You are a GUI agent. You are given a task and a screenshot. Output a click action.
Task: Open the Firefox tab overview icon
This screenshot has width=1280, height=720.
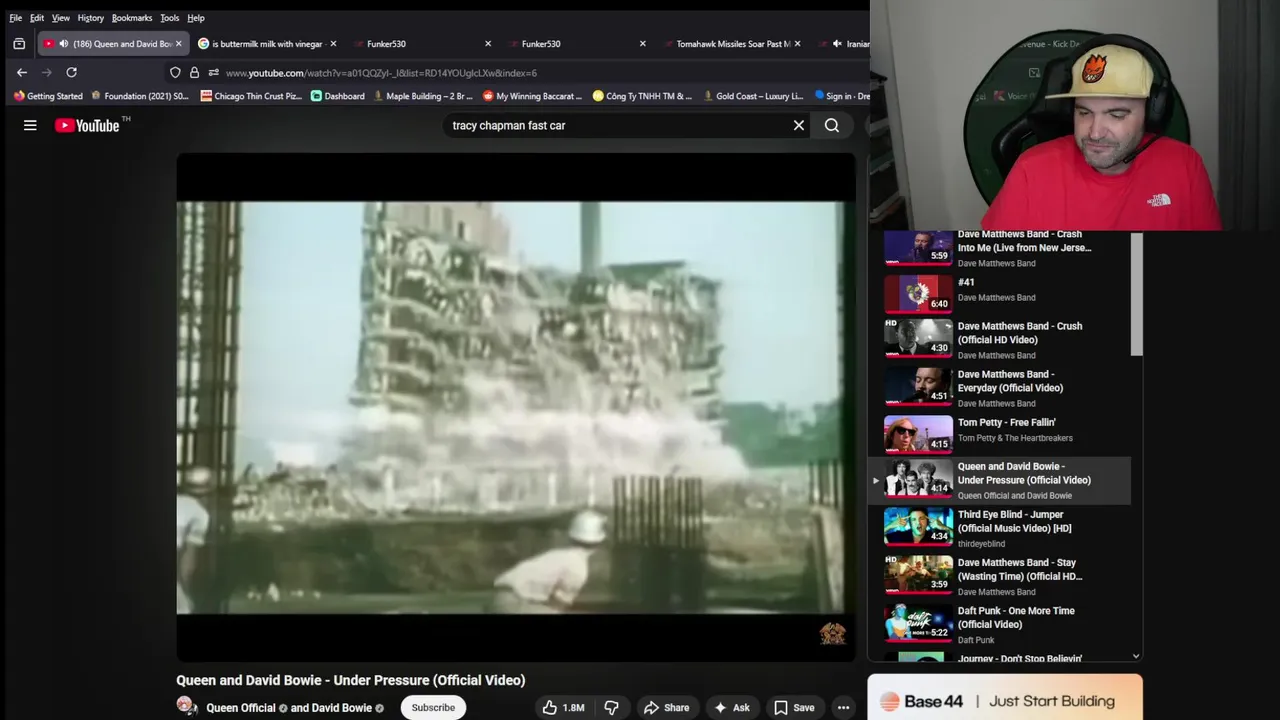point(19,44)
